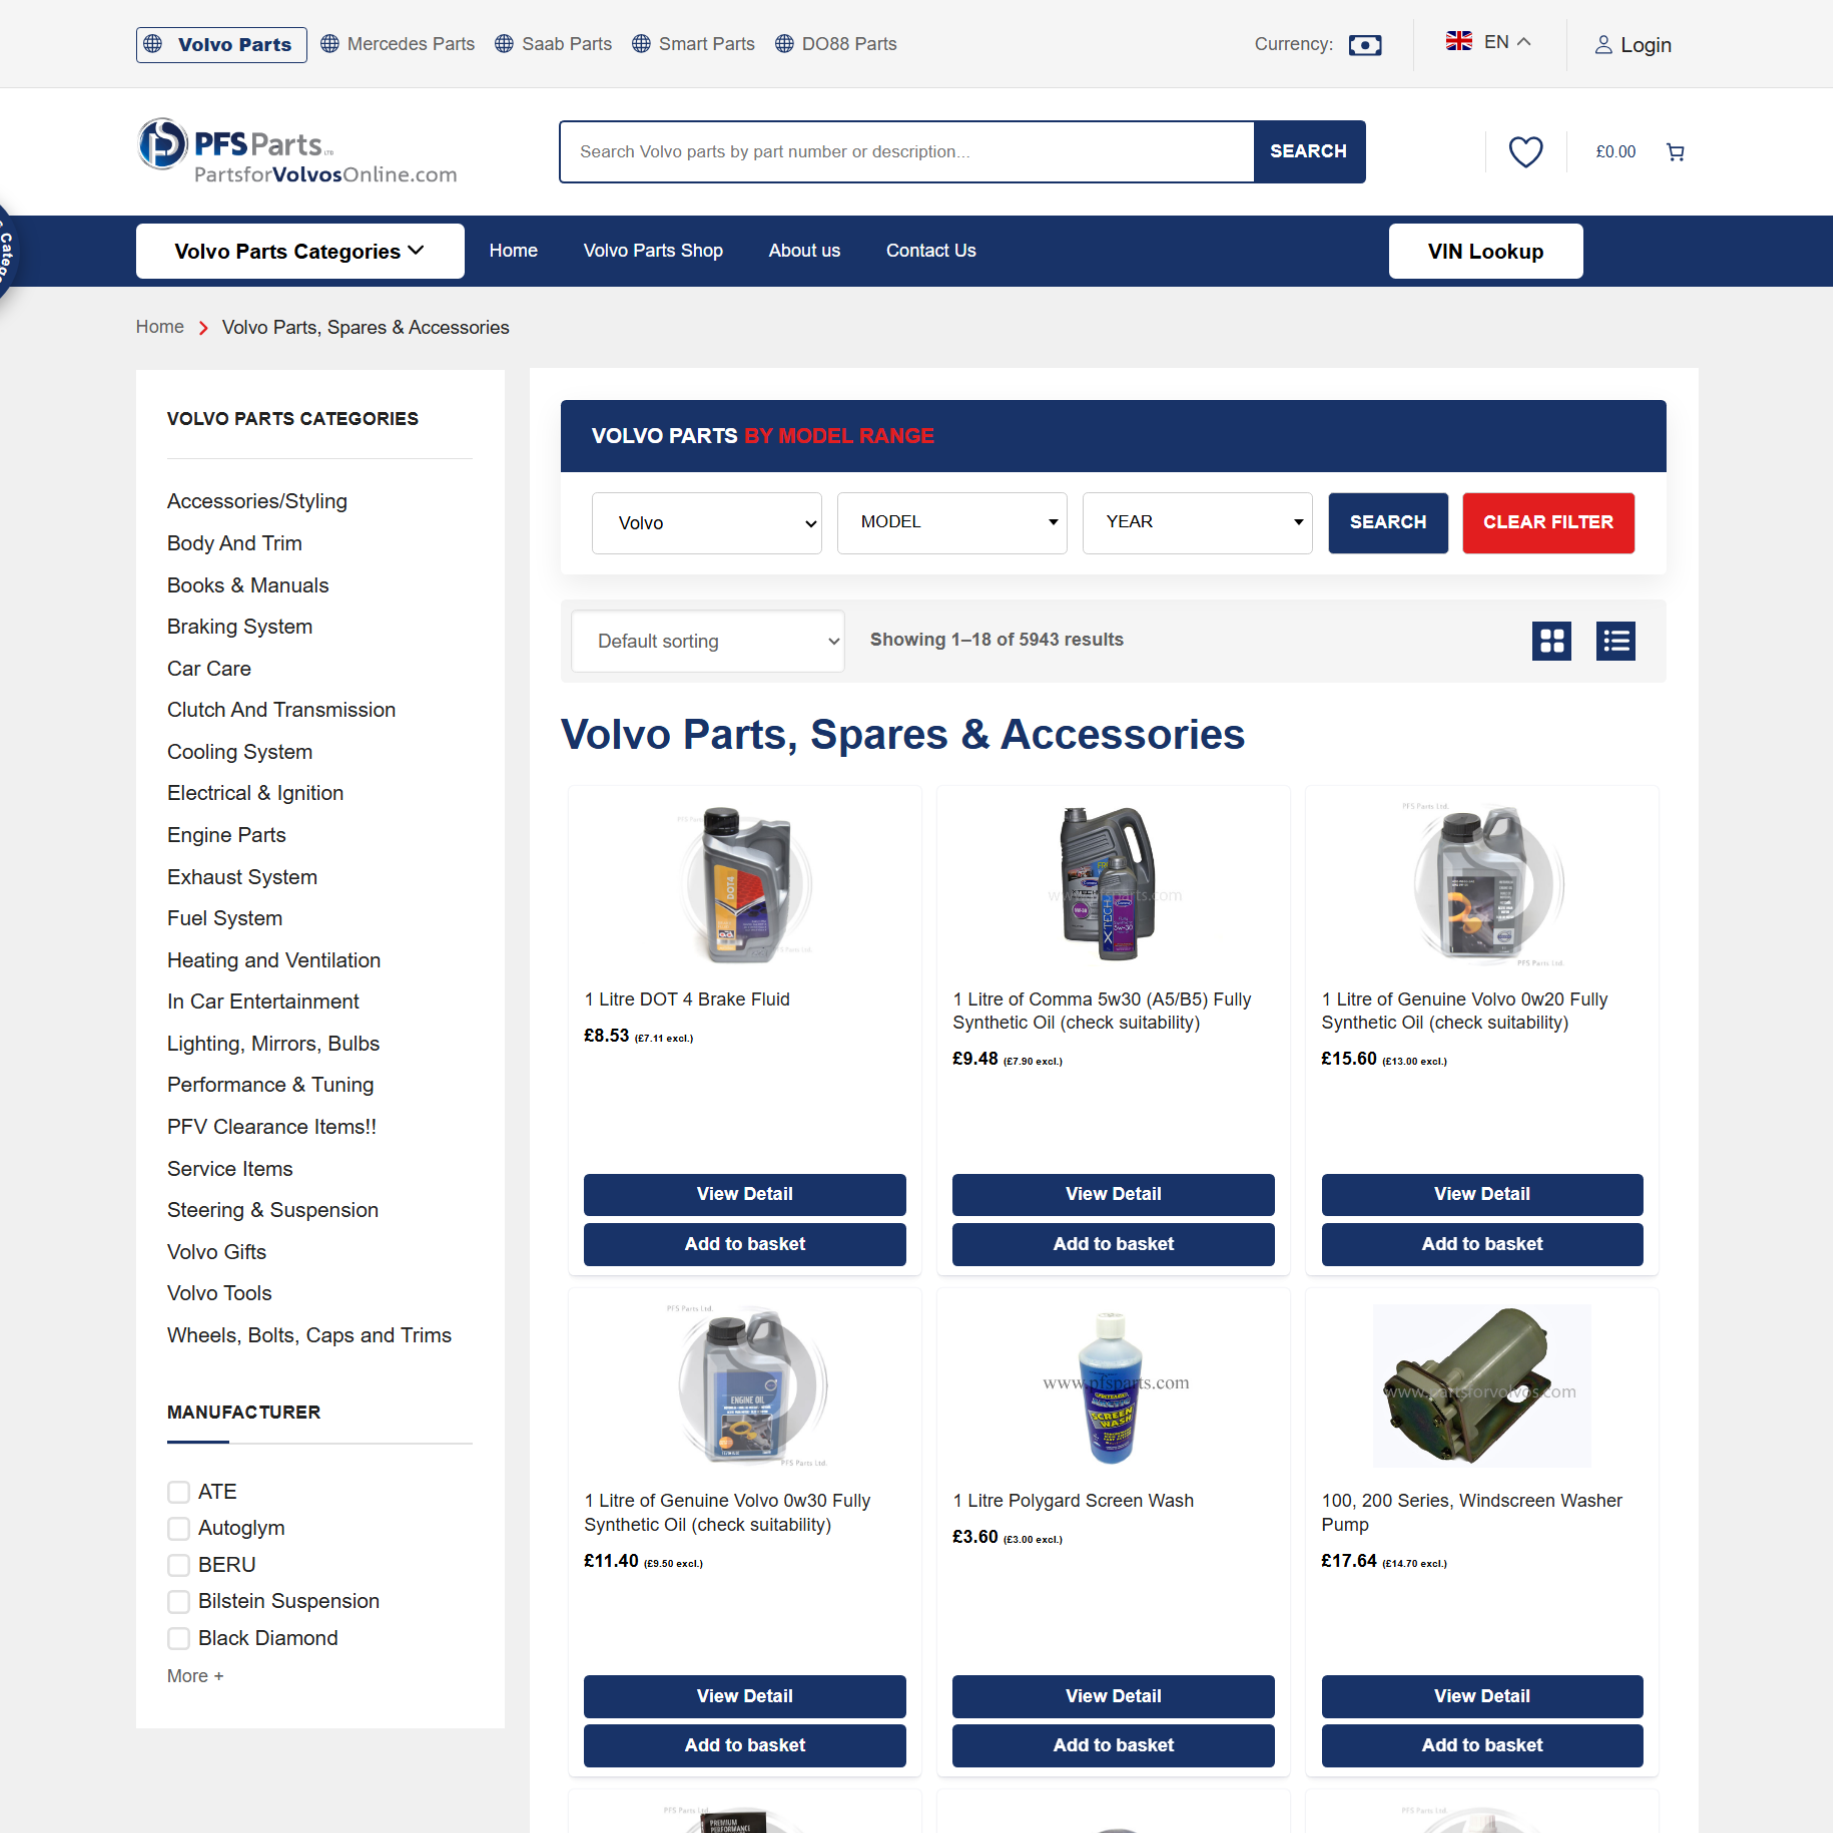Check the Black Diamond checkbox
The image size is (1833, 1833).
[x=178, y=1639]
